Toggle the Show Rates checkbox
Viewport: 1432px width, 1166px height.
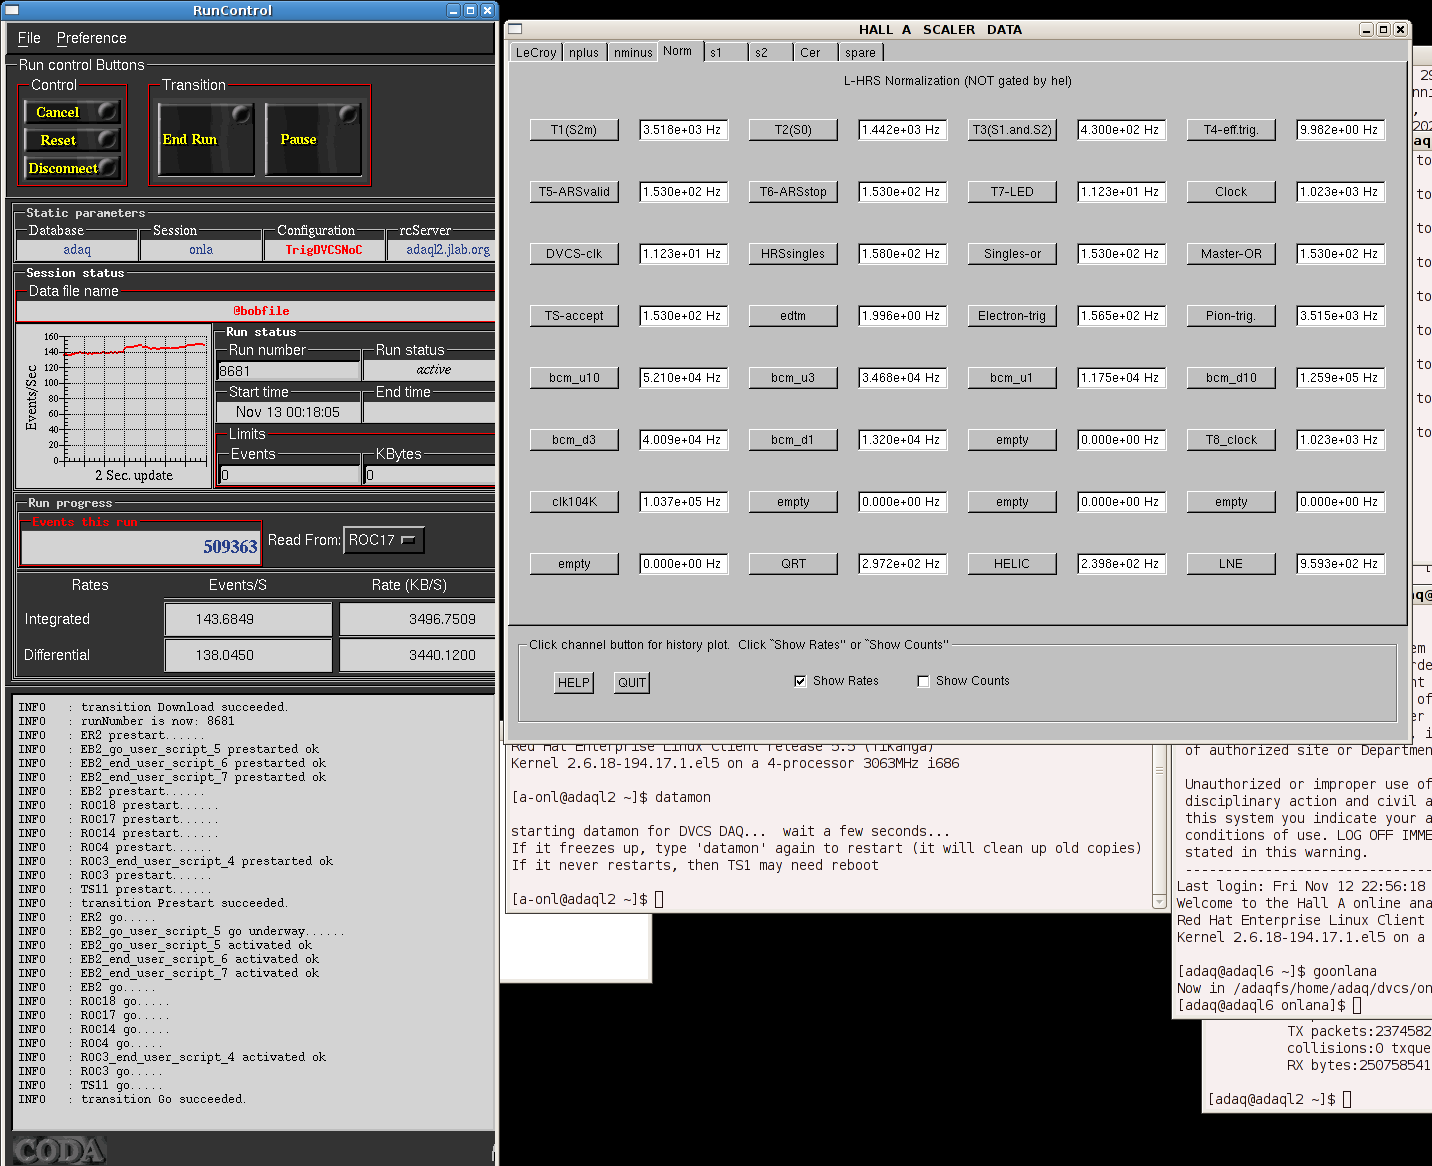tap(800, 681)
